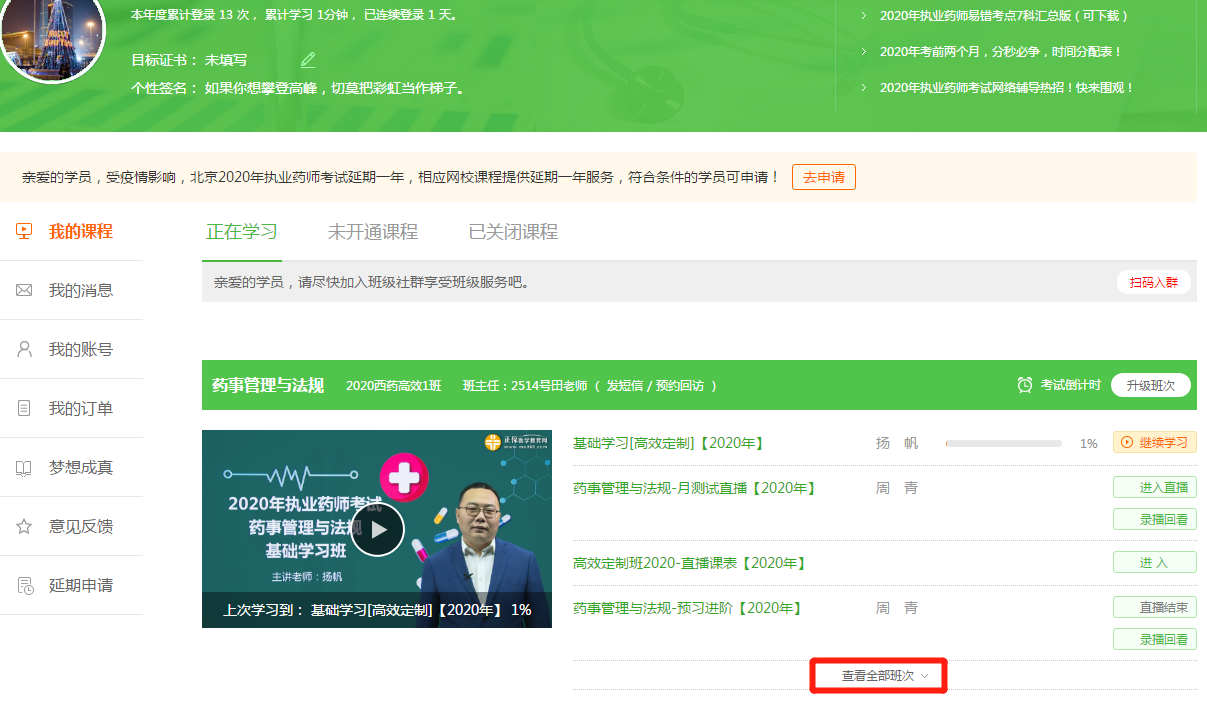Viewport: 1207px width, 706px height.
Task: Switch to the 未开通课程 tab
Action: tap(373, 232)
